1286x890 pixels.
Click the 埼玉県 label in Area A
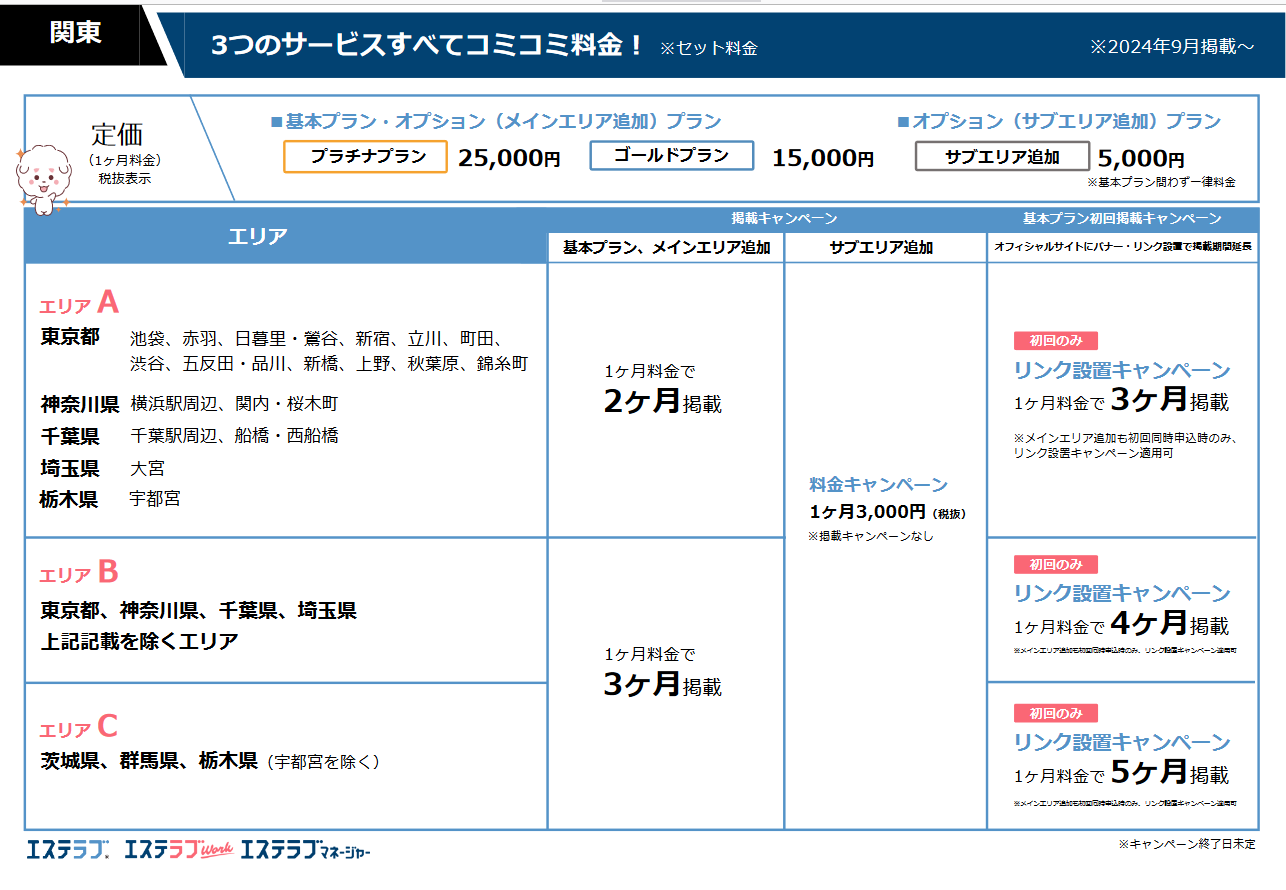70,468
